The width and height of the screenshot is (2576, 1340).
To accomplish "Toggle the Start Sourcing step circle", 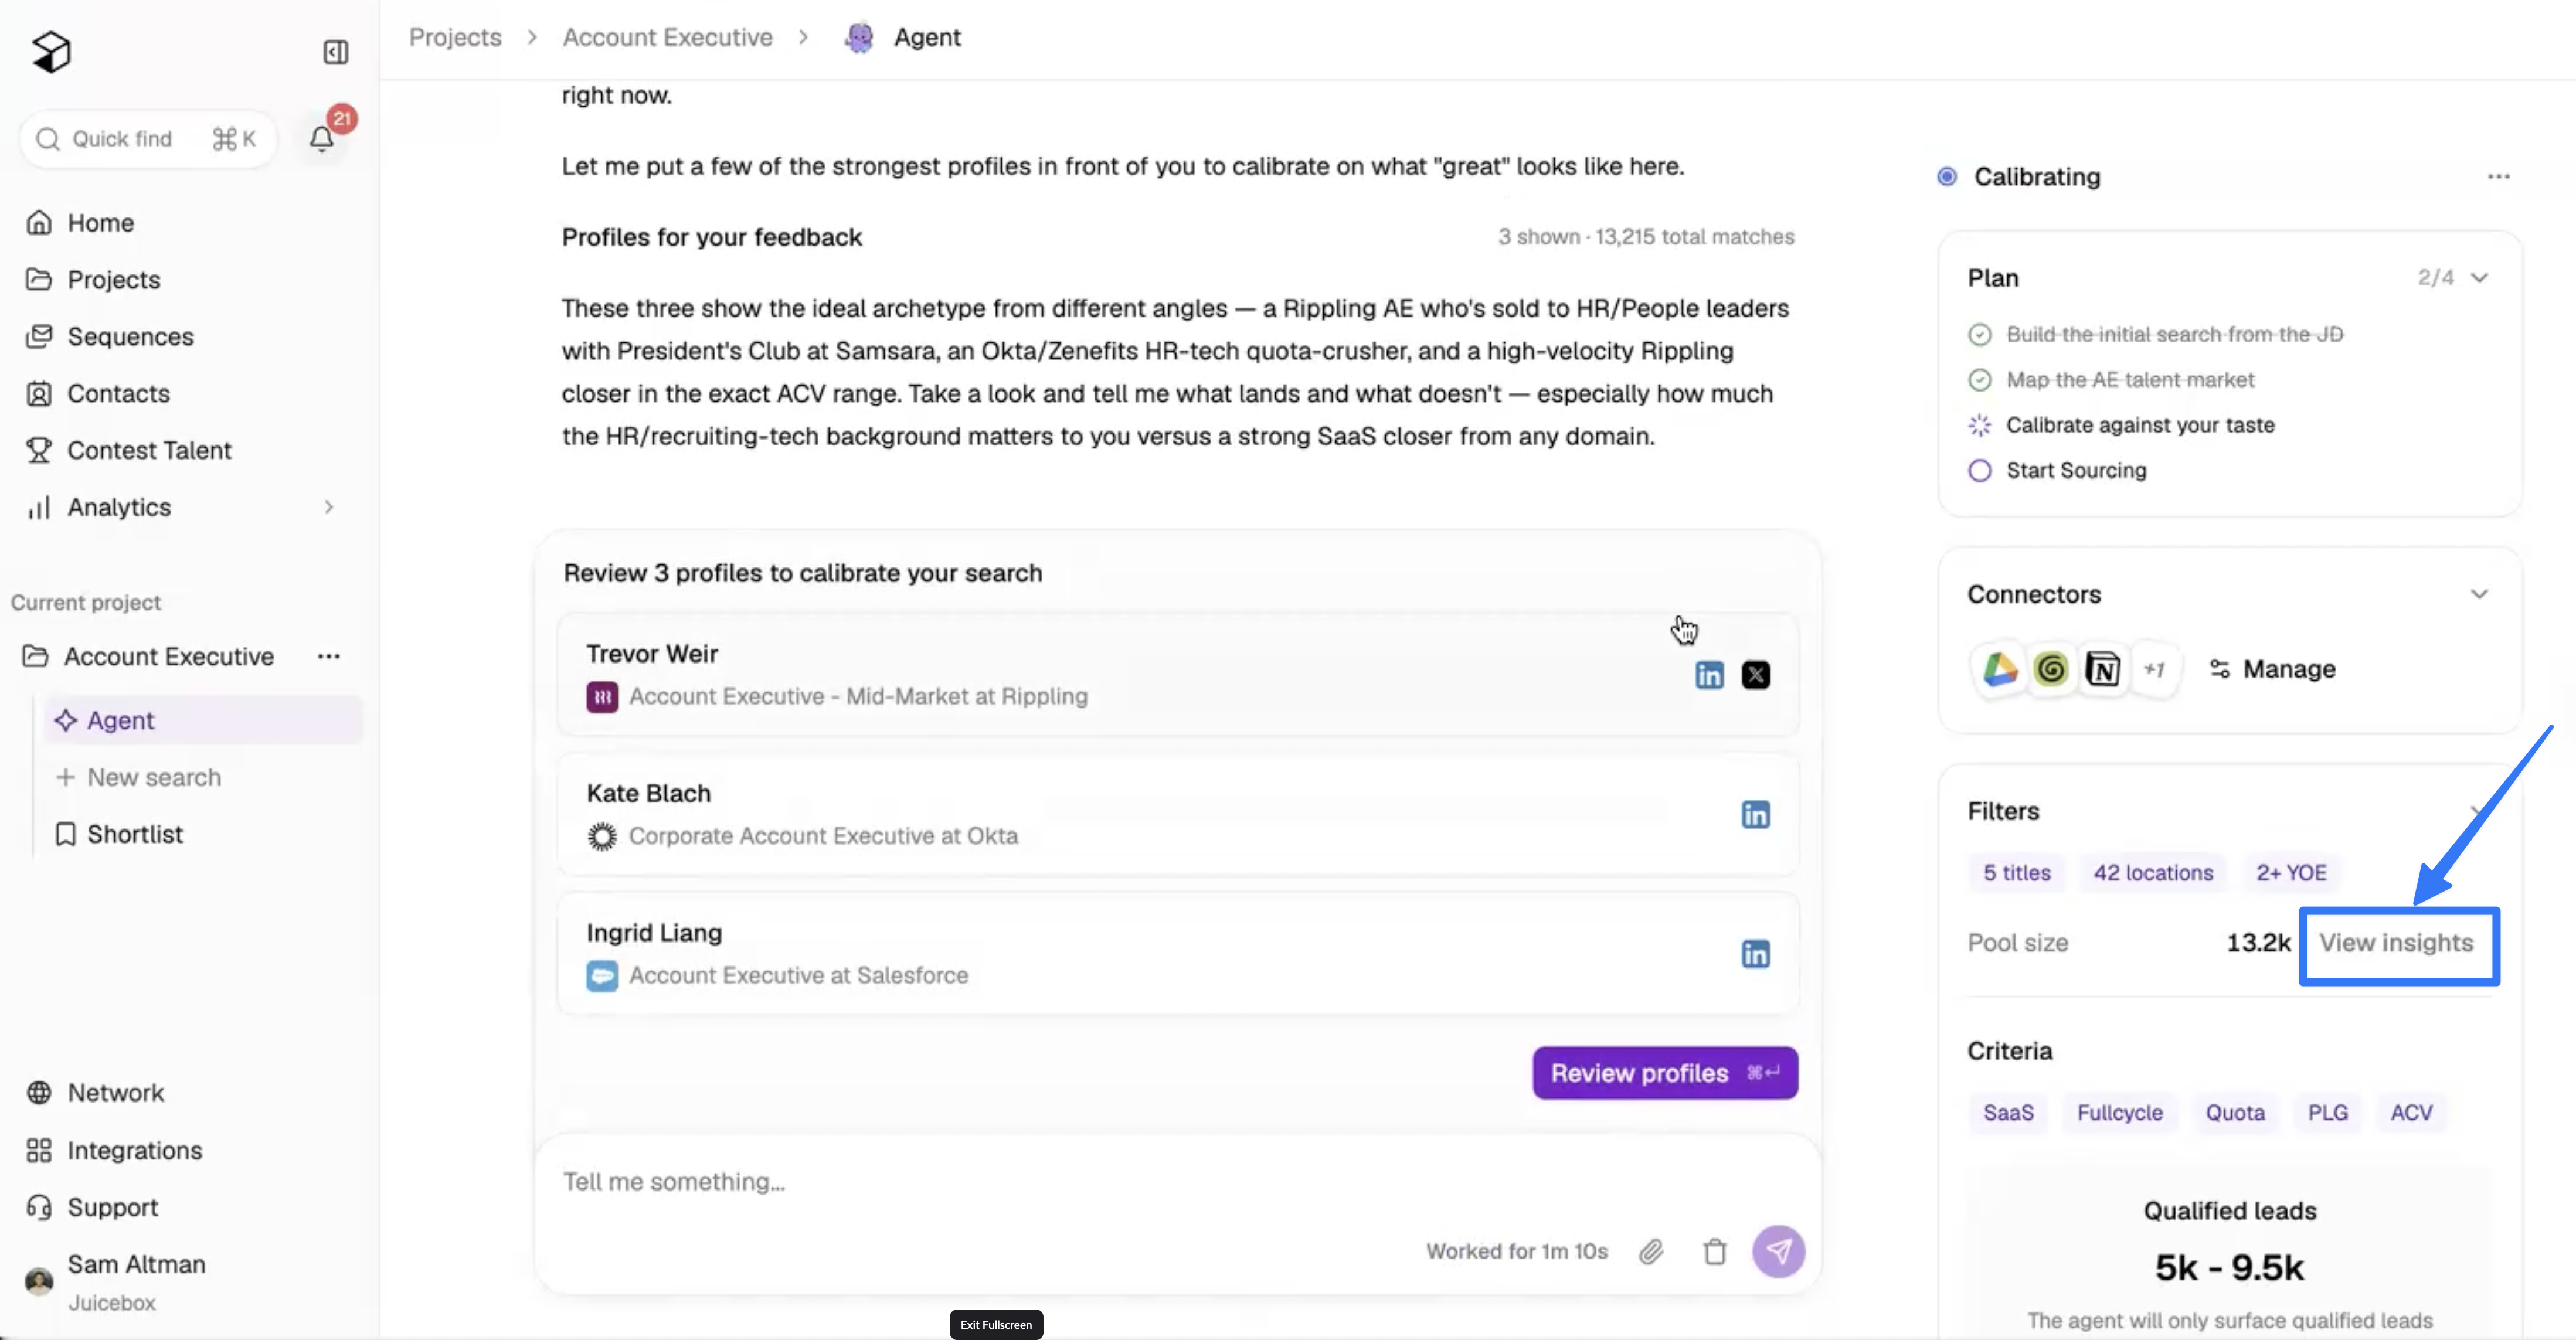I will pos(1979,471).
